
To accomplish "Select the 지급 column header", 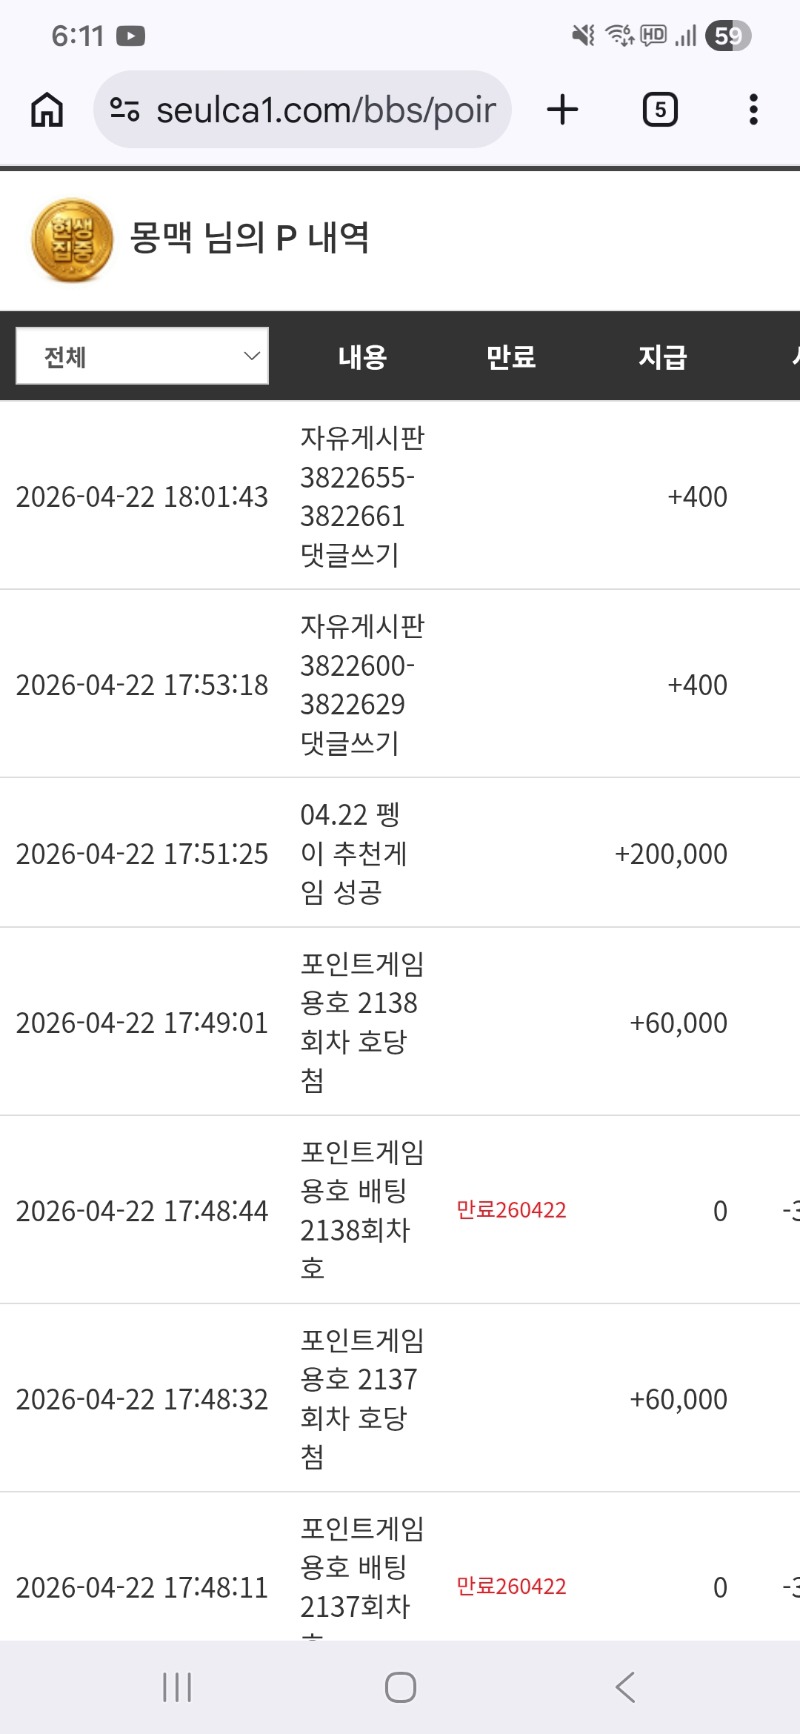I will tap(663, 357).
